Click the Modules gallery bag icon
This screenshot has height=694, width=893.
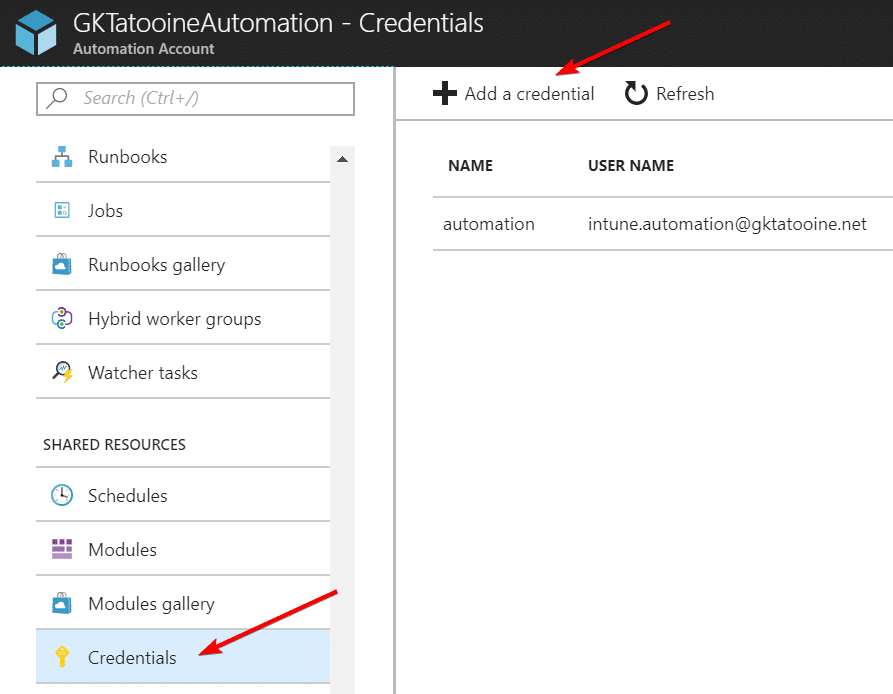point(62,603)
